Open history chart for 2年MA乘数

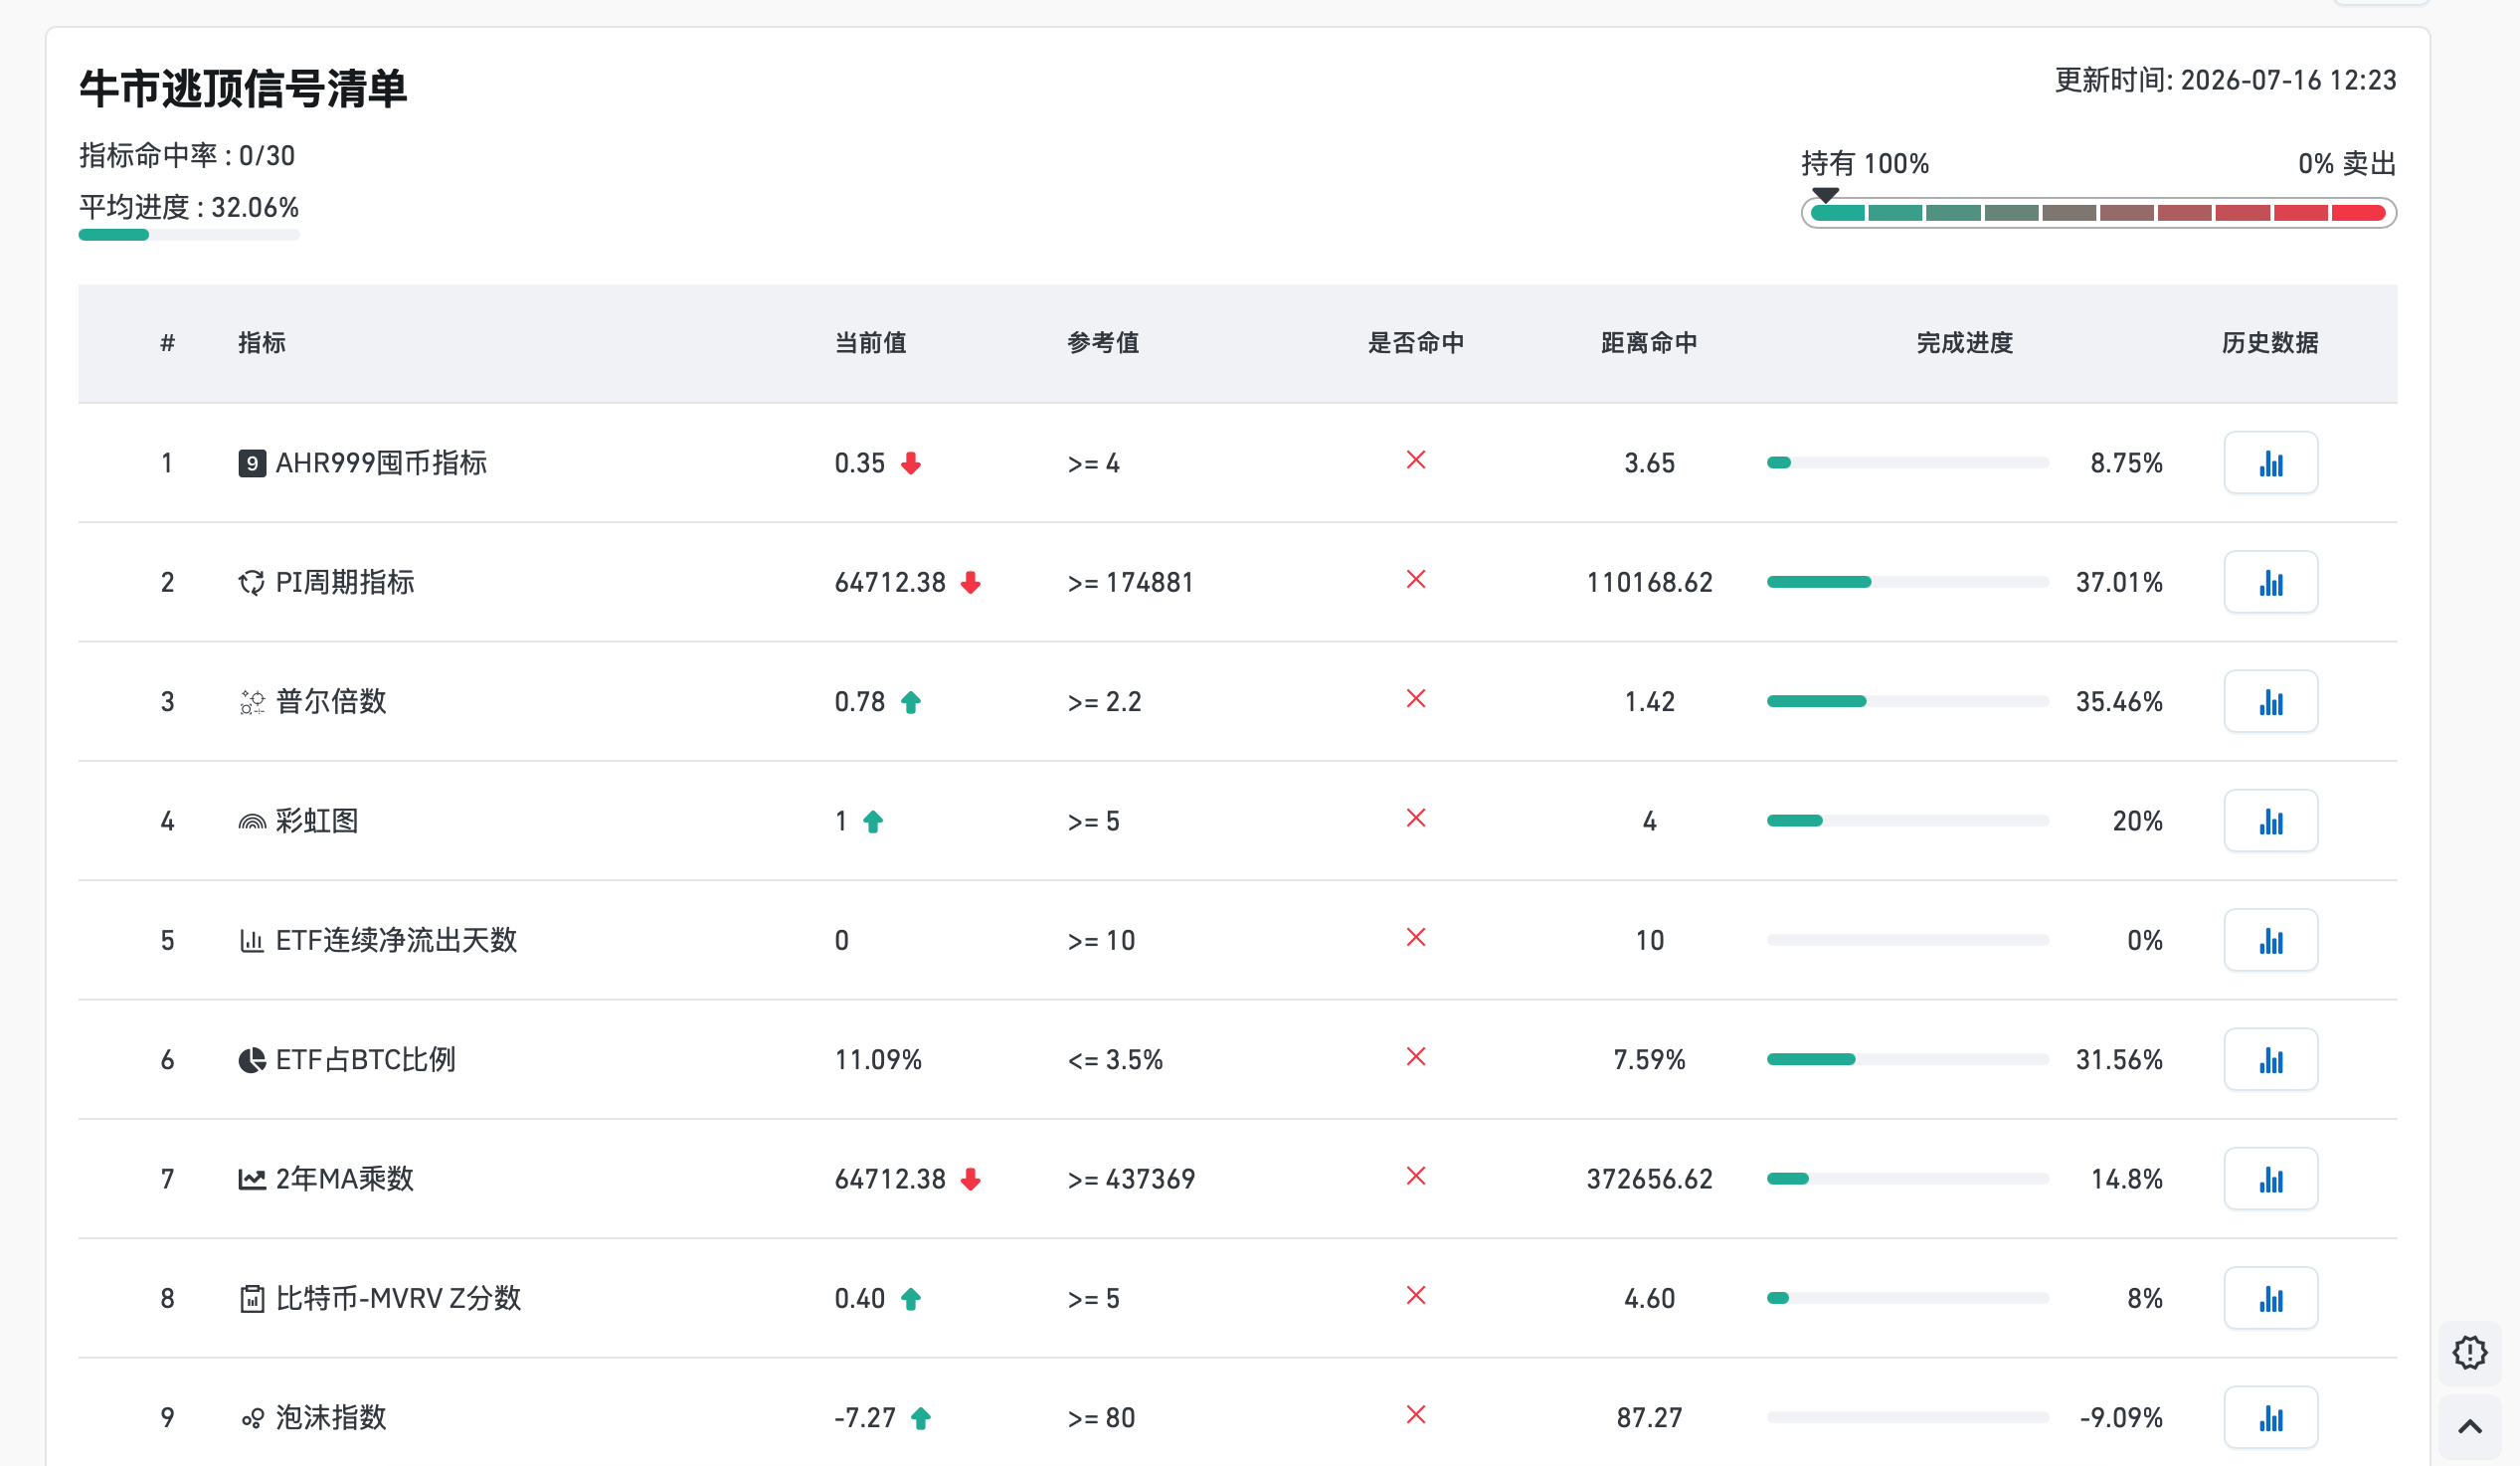2270,1179
